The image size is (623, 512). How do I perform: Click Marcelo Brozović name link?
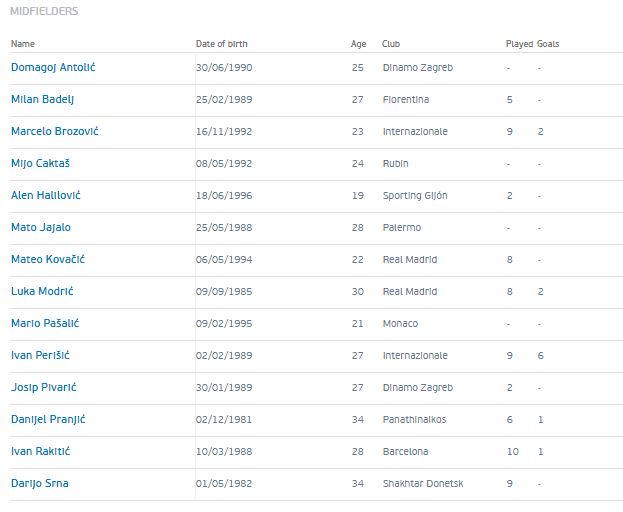pyautogui.click(x=55, y=131)
